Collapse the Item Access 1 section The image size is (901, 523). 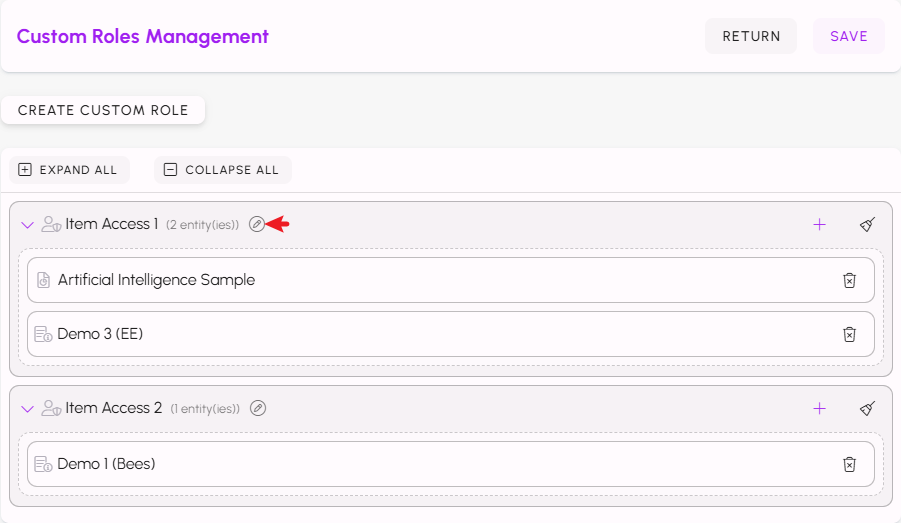pos(27,225)
